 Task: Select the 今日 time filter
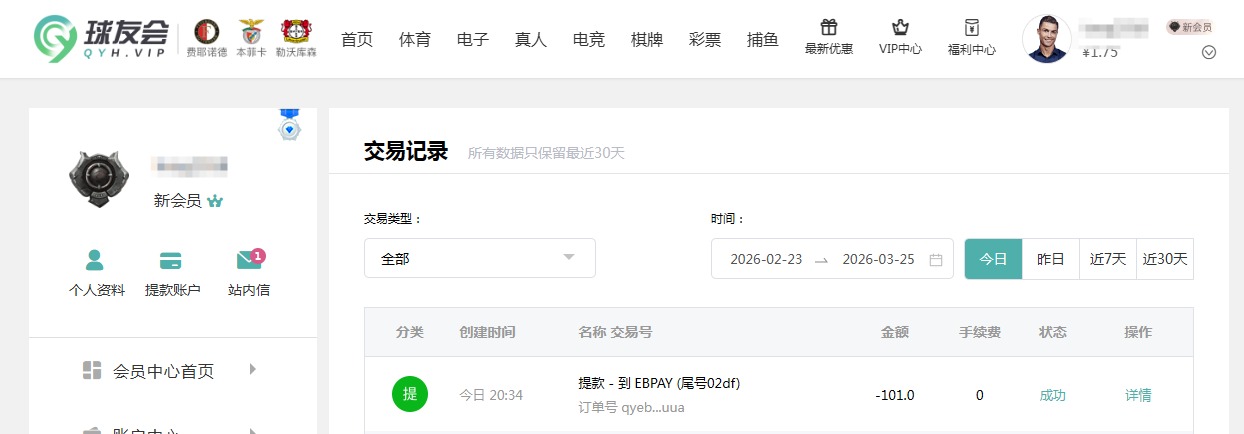(993, 259)
